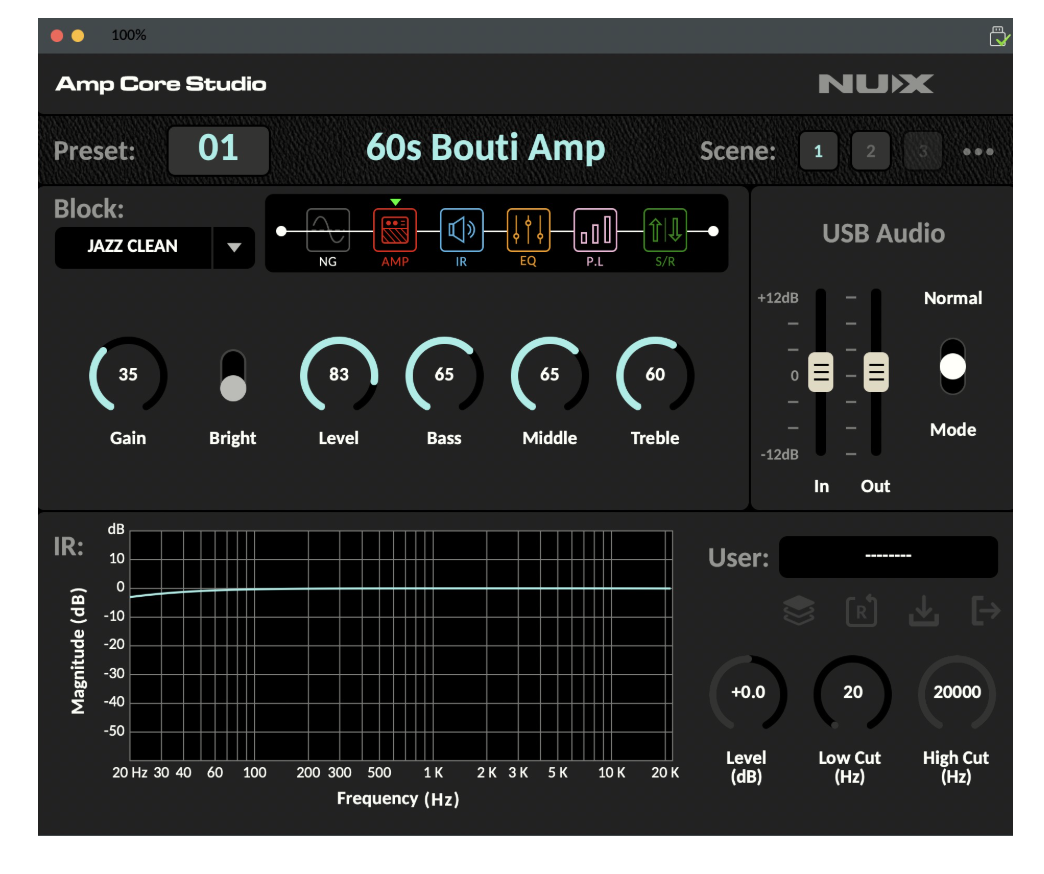1044x874 pixels.
Task: Expand the JAZZ CLEAN amp model dropdown
Action: point(234,248)
